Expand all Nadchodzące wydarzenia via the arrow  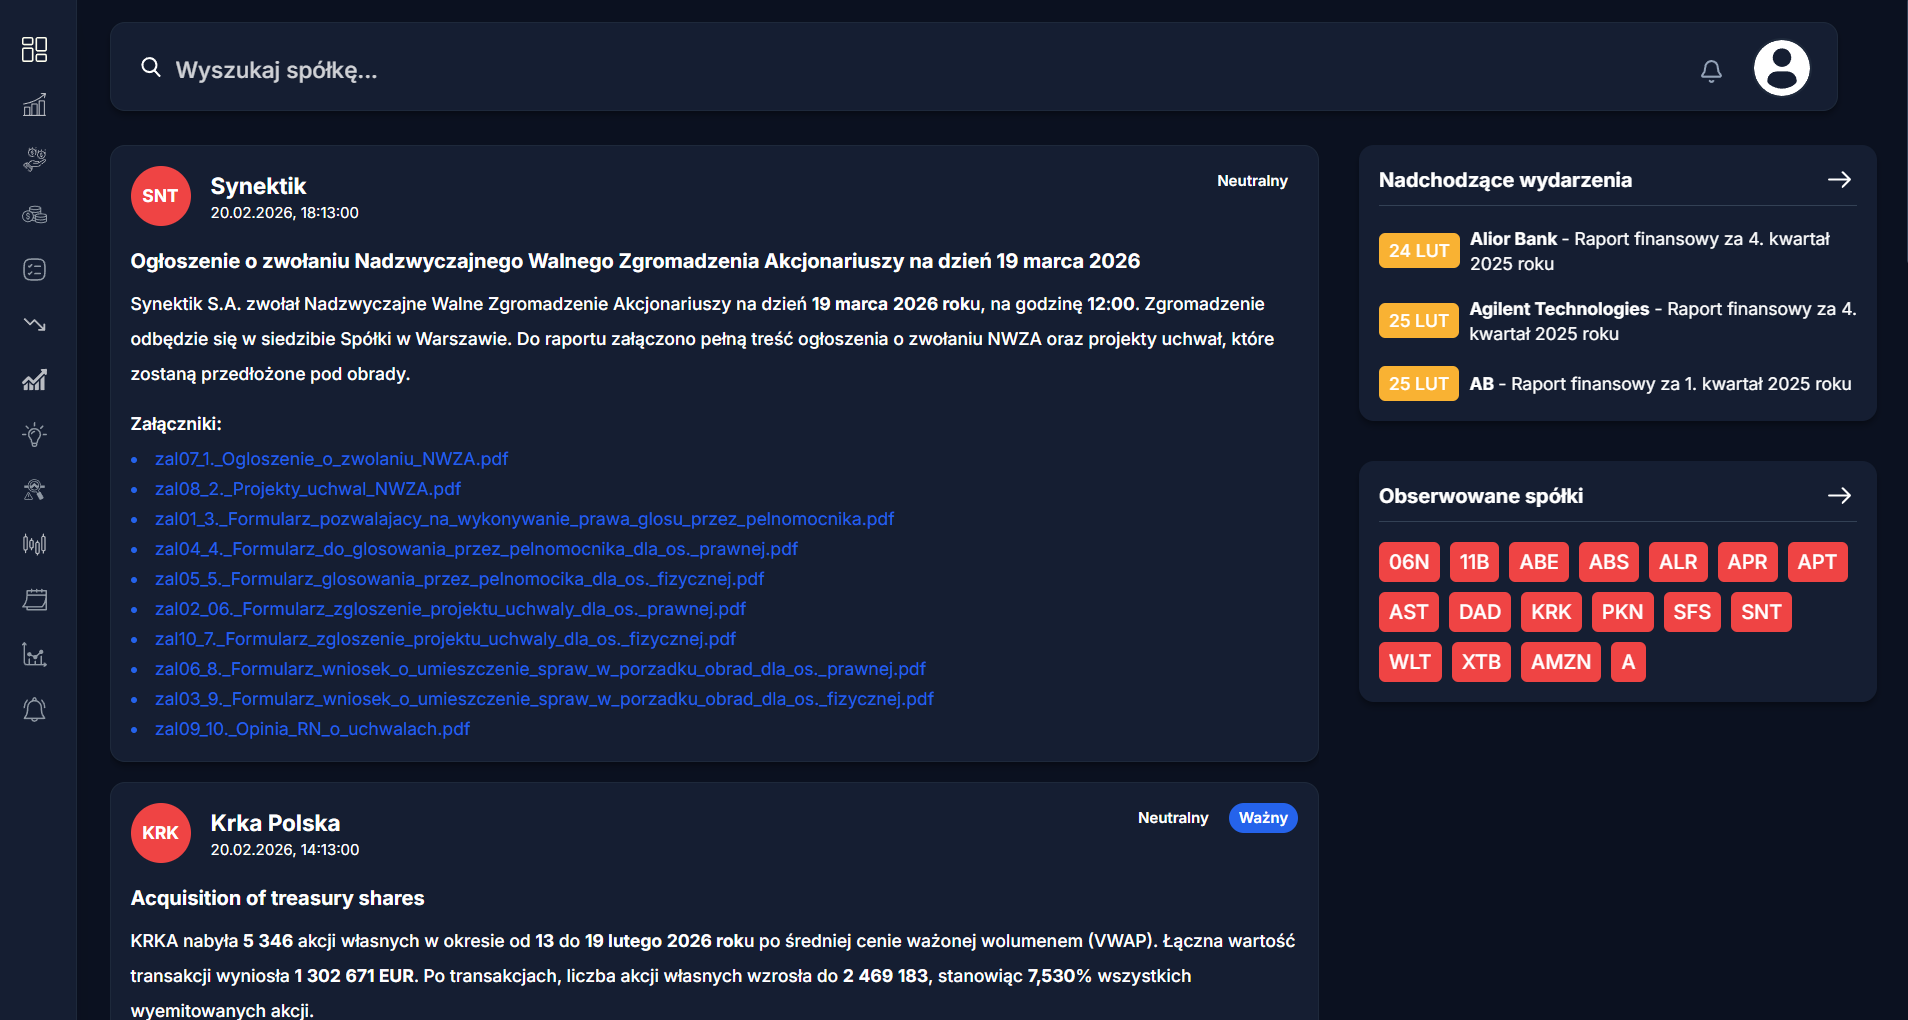1840,180
